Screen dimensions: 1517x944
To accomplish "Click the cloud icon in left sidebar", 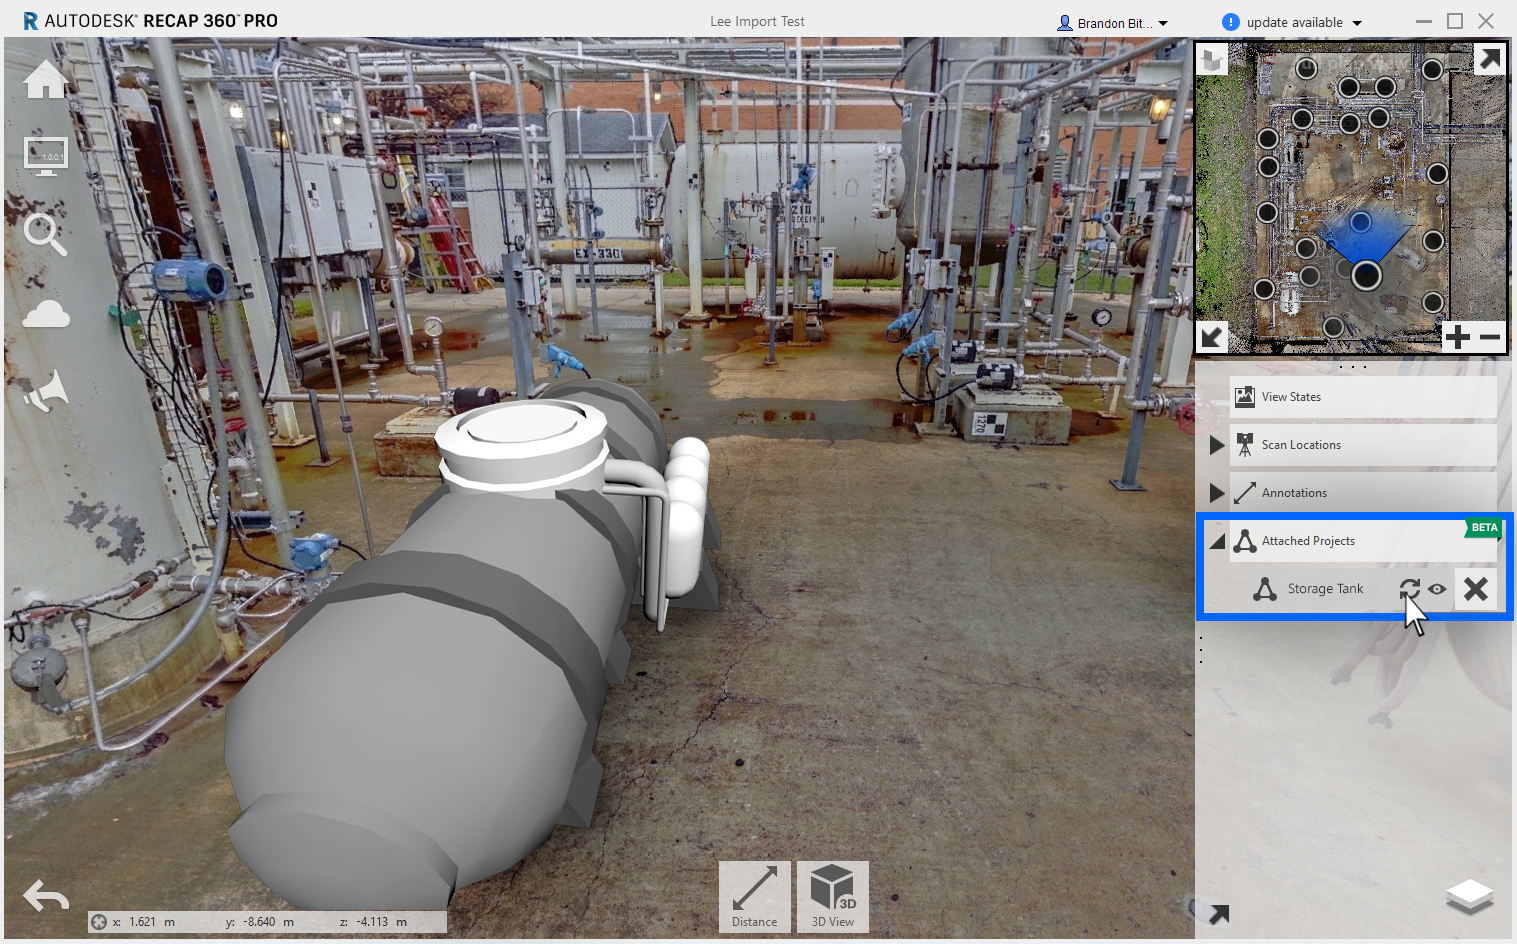I will [46, 315].
